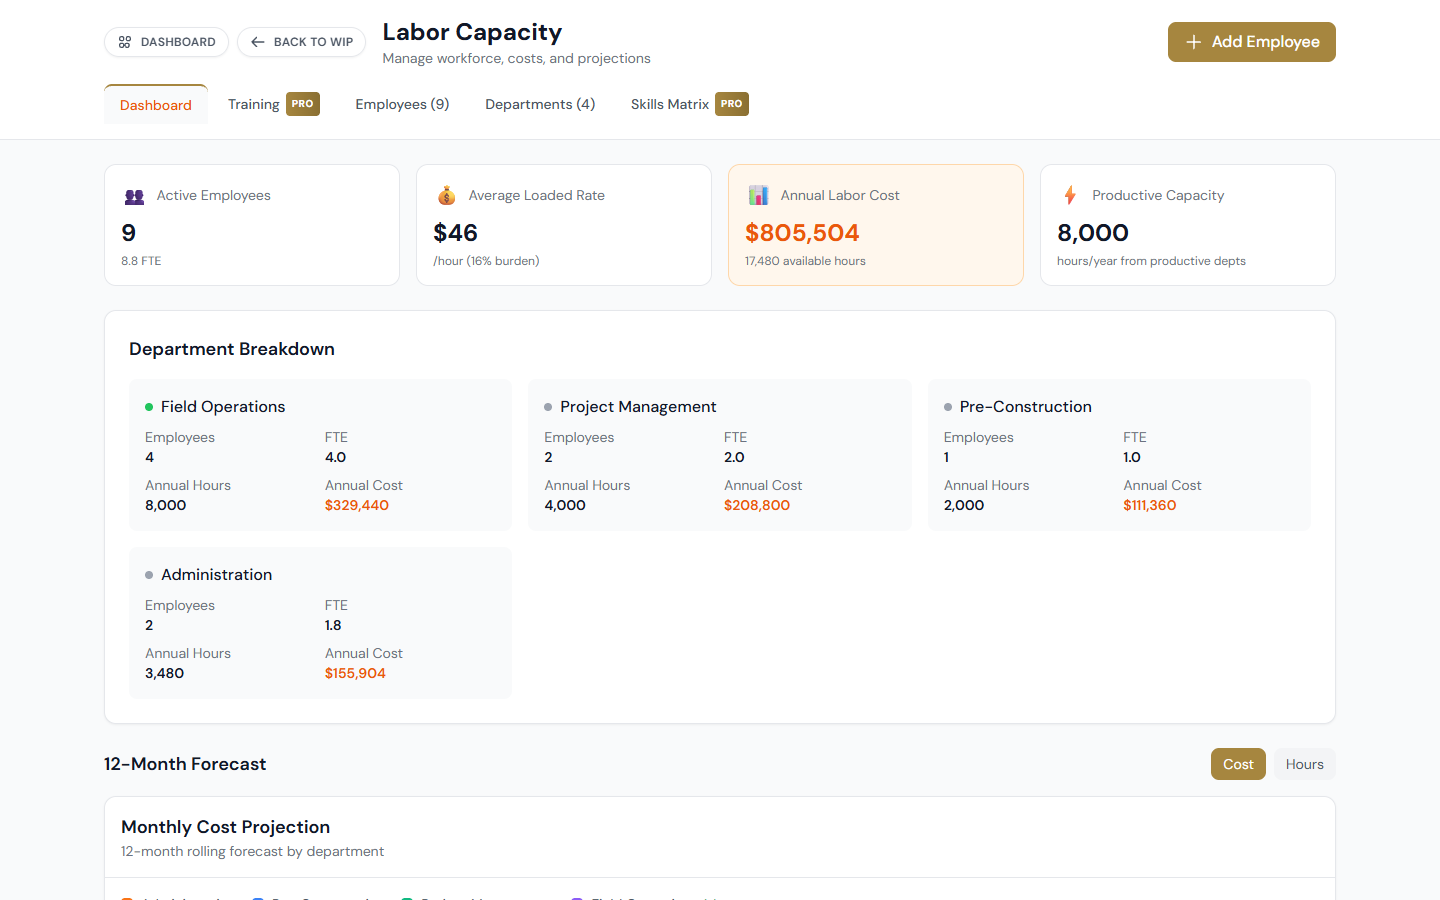Click the Pre-Construction department title
1440x900 pixels.
click(1026, 407)
